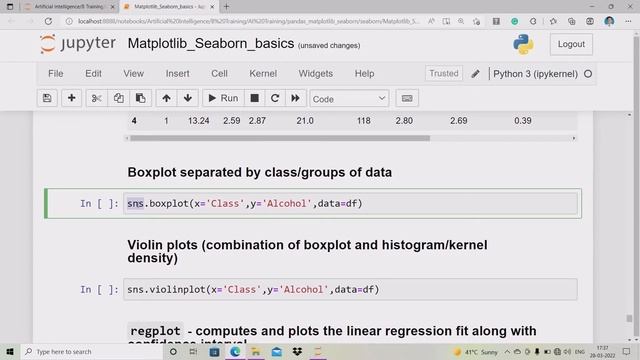Click the Trusted notebook button
Screen dimensions: 640x360
444,73
